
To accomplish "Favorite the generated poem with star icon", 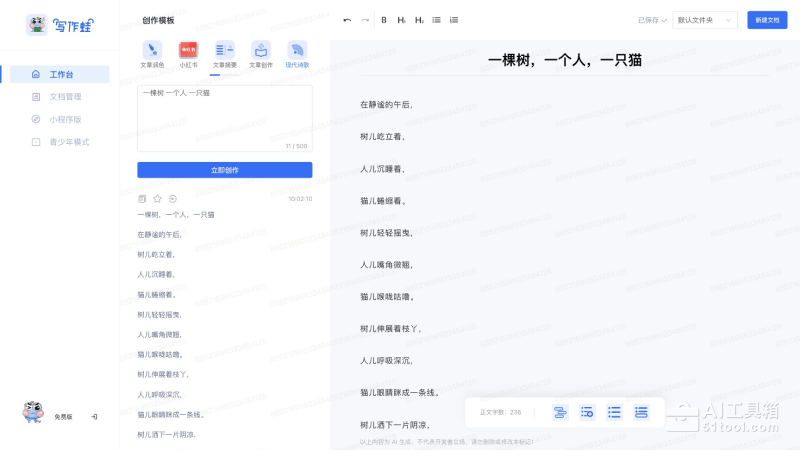I will coord(157,199).
